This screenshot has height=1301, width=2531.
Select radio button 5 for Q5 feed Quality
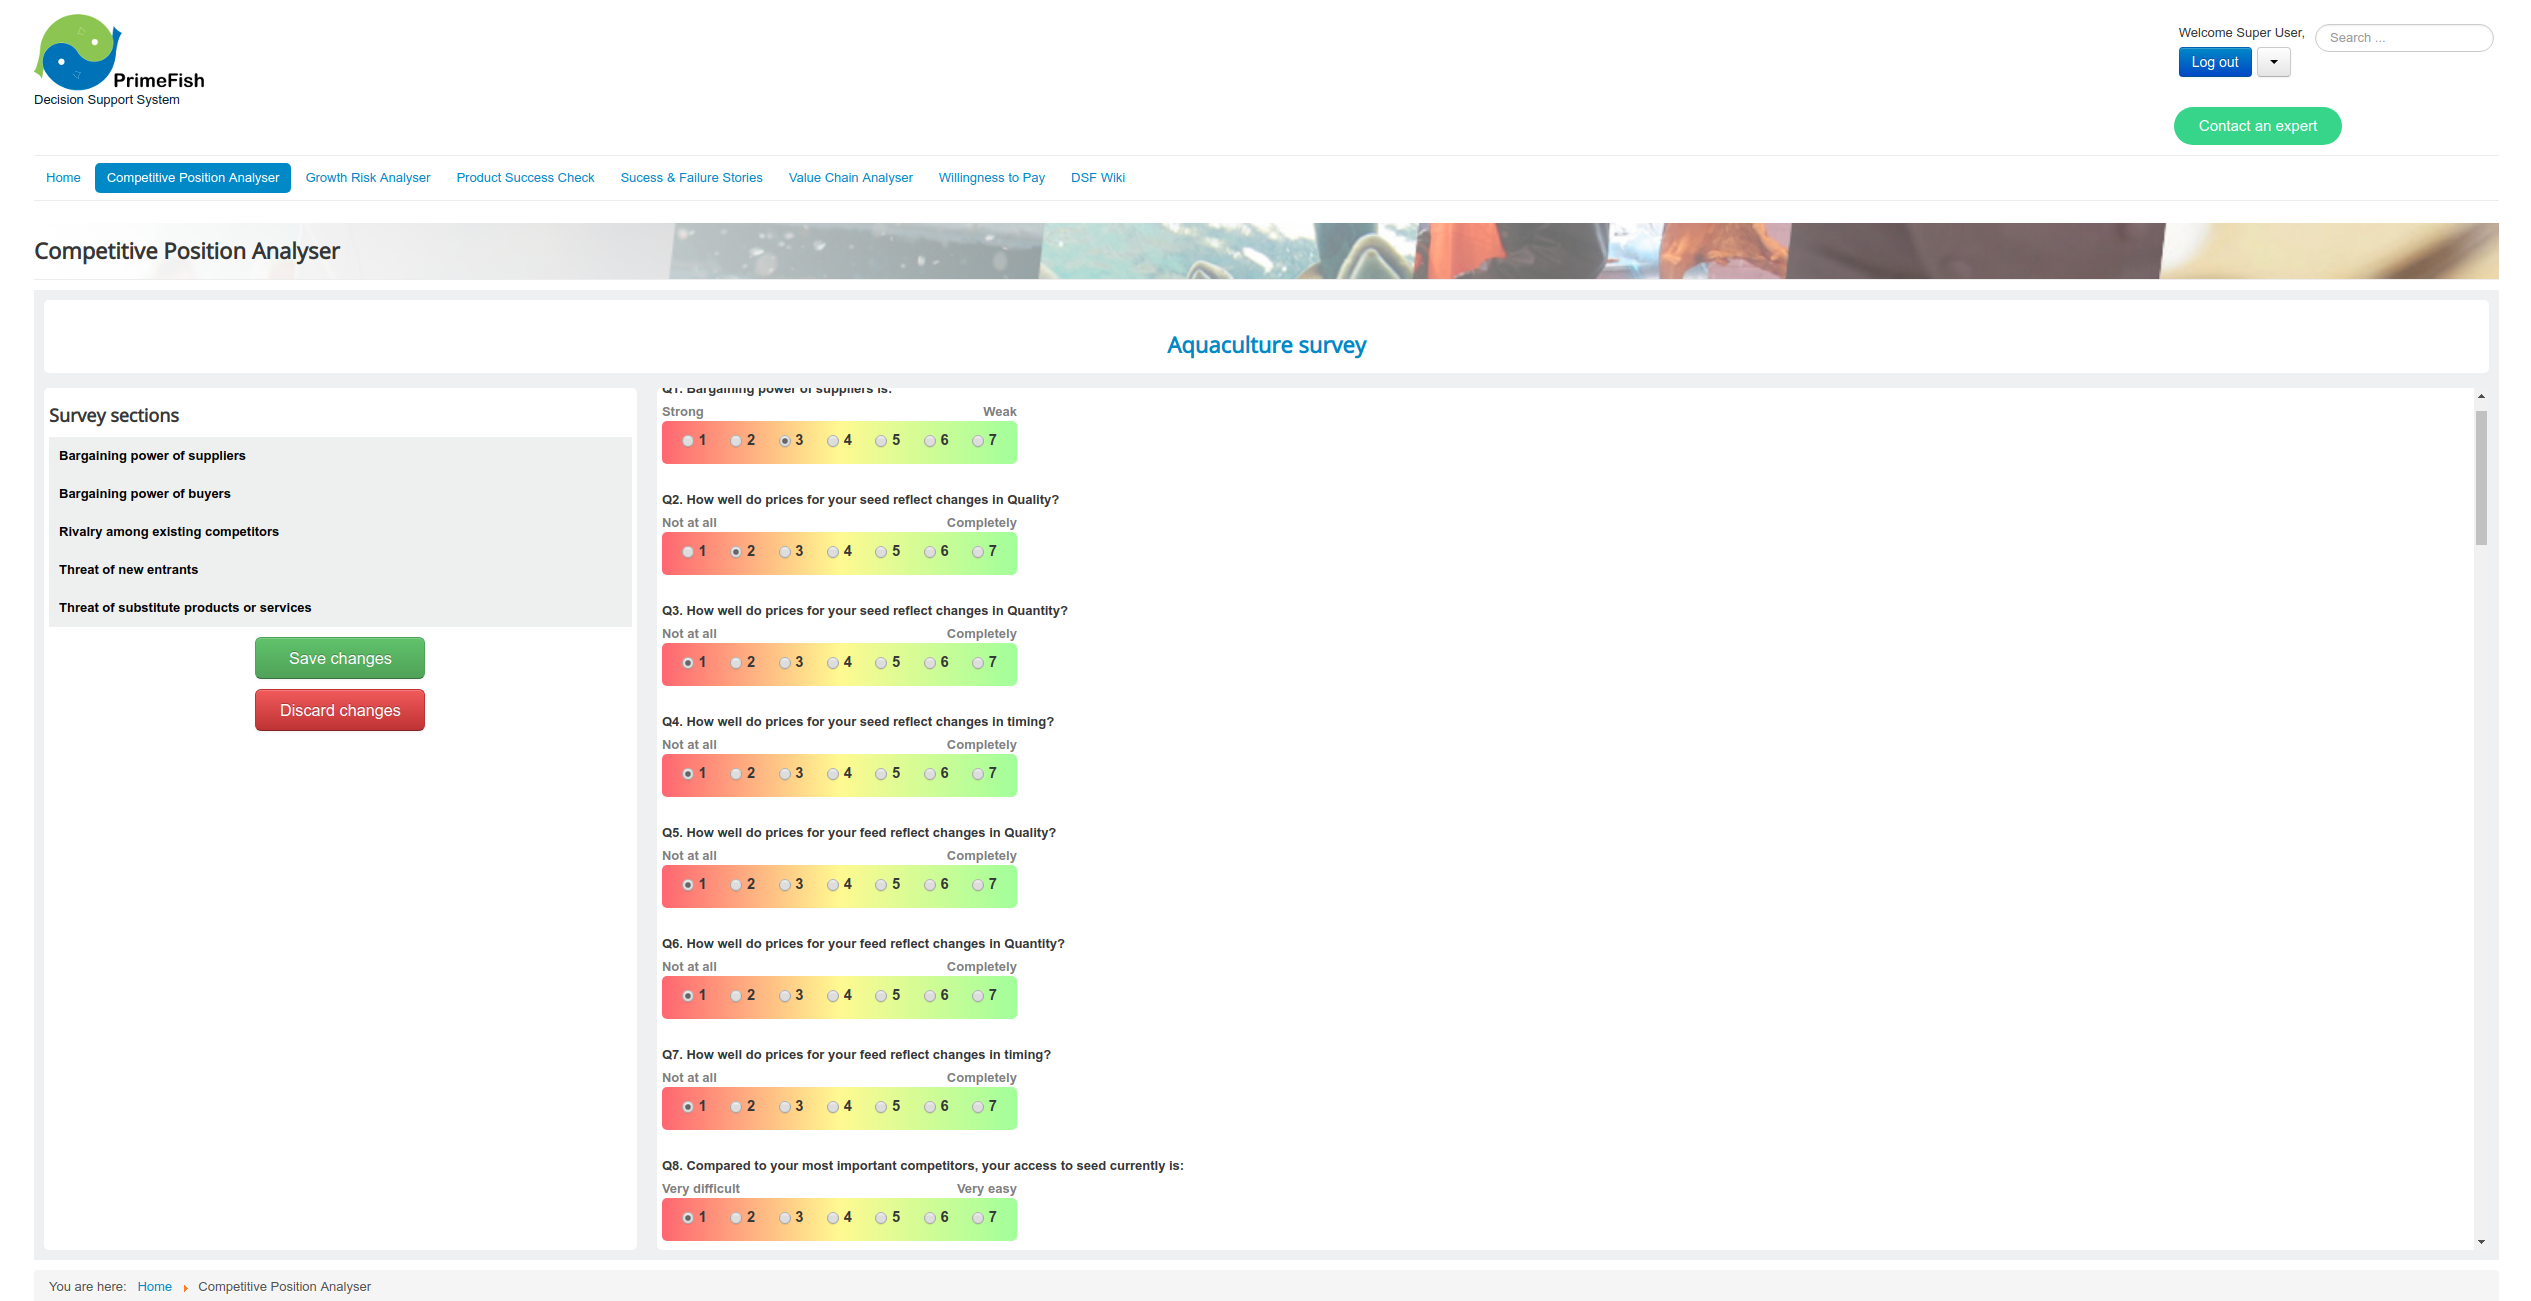click(879, 884)
